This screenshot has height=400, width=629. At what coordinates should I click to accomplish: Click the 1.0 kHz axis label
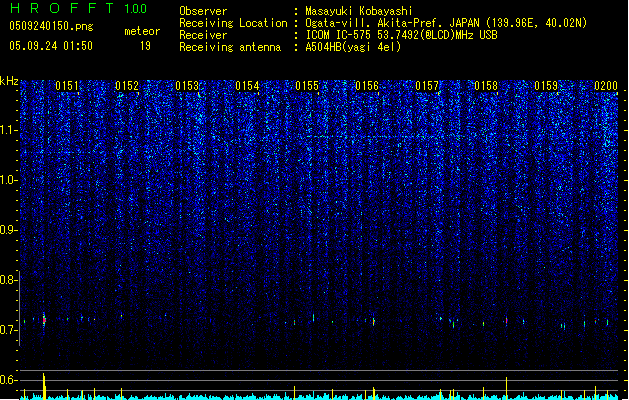(8, 180)
